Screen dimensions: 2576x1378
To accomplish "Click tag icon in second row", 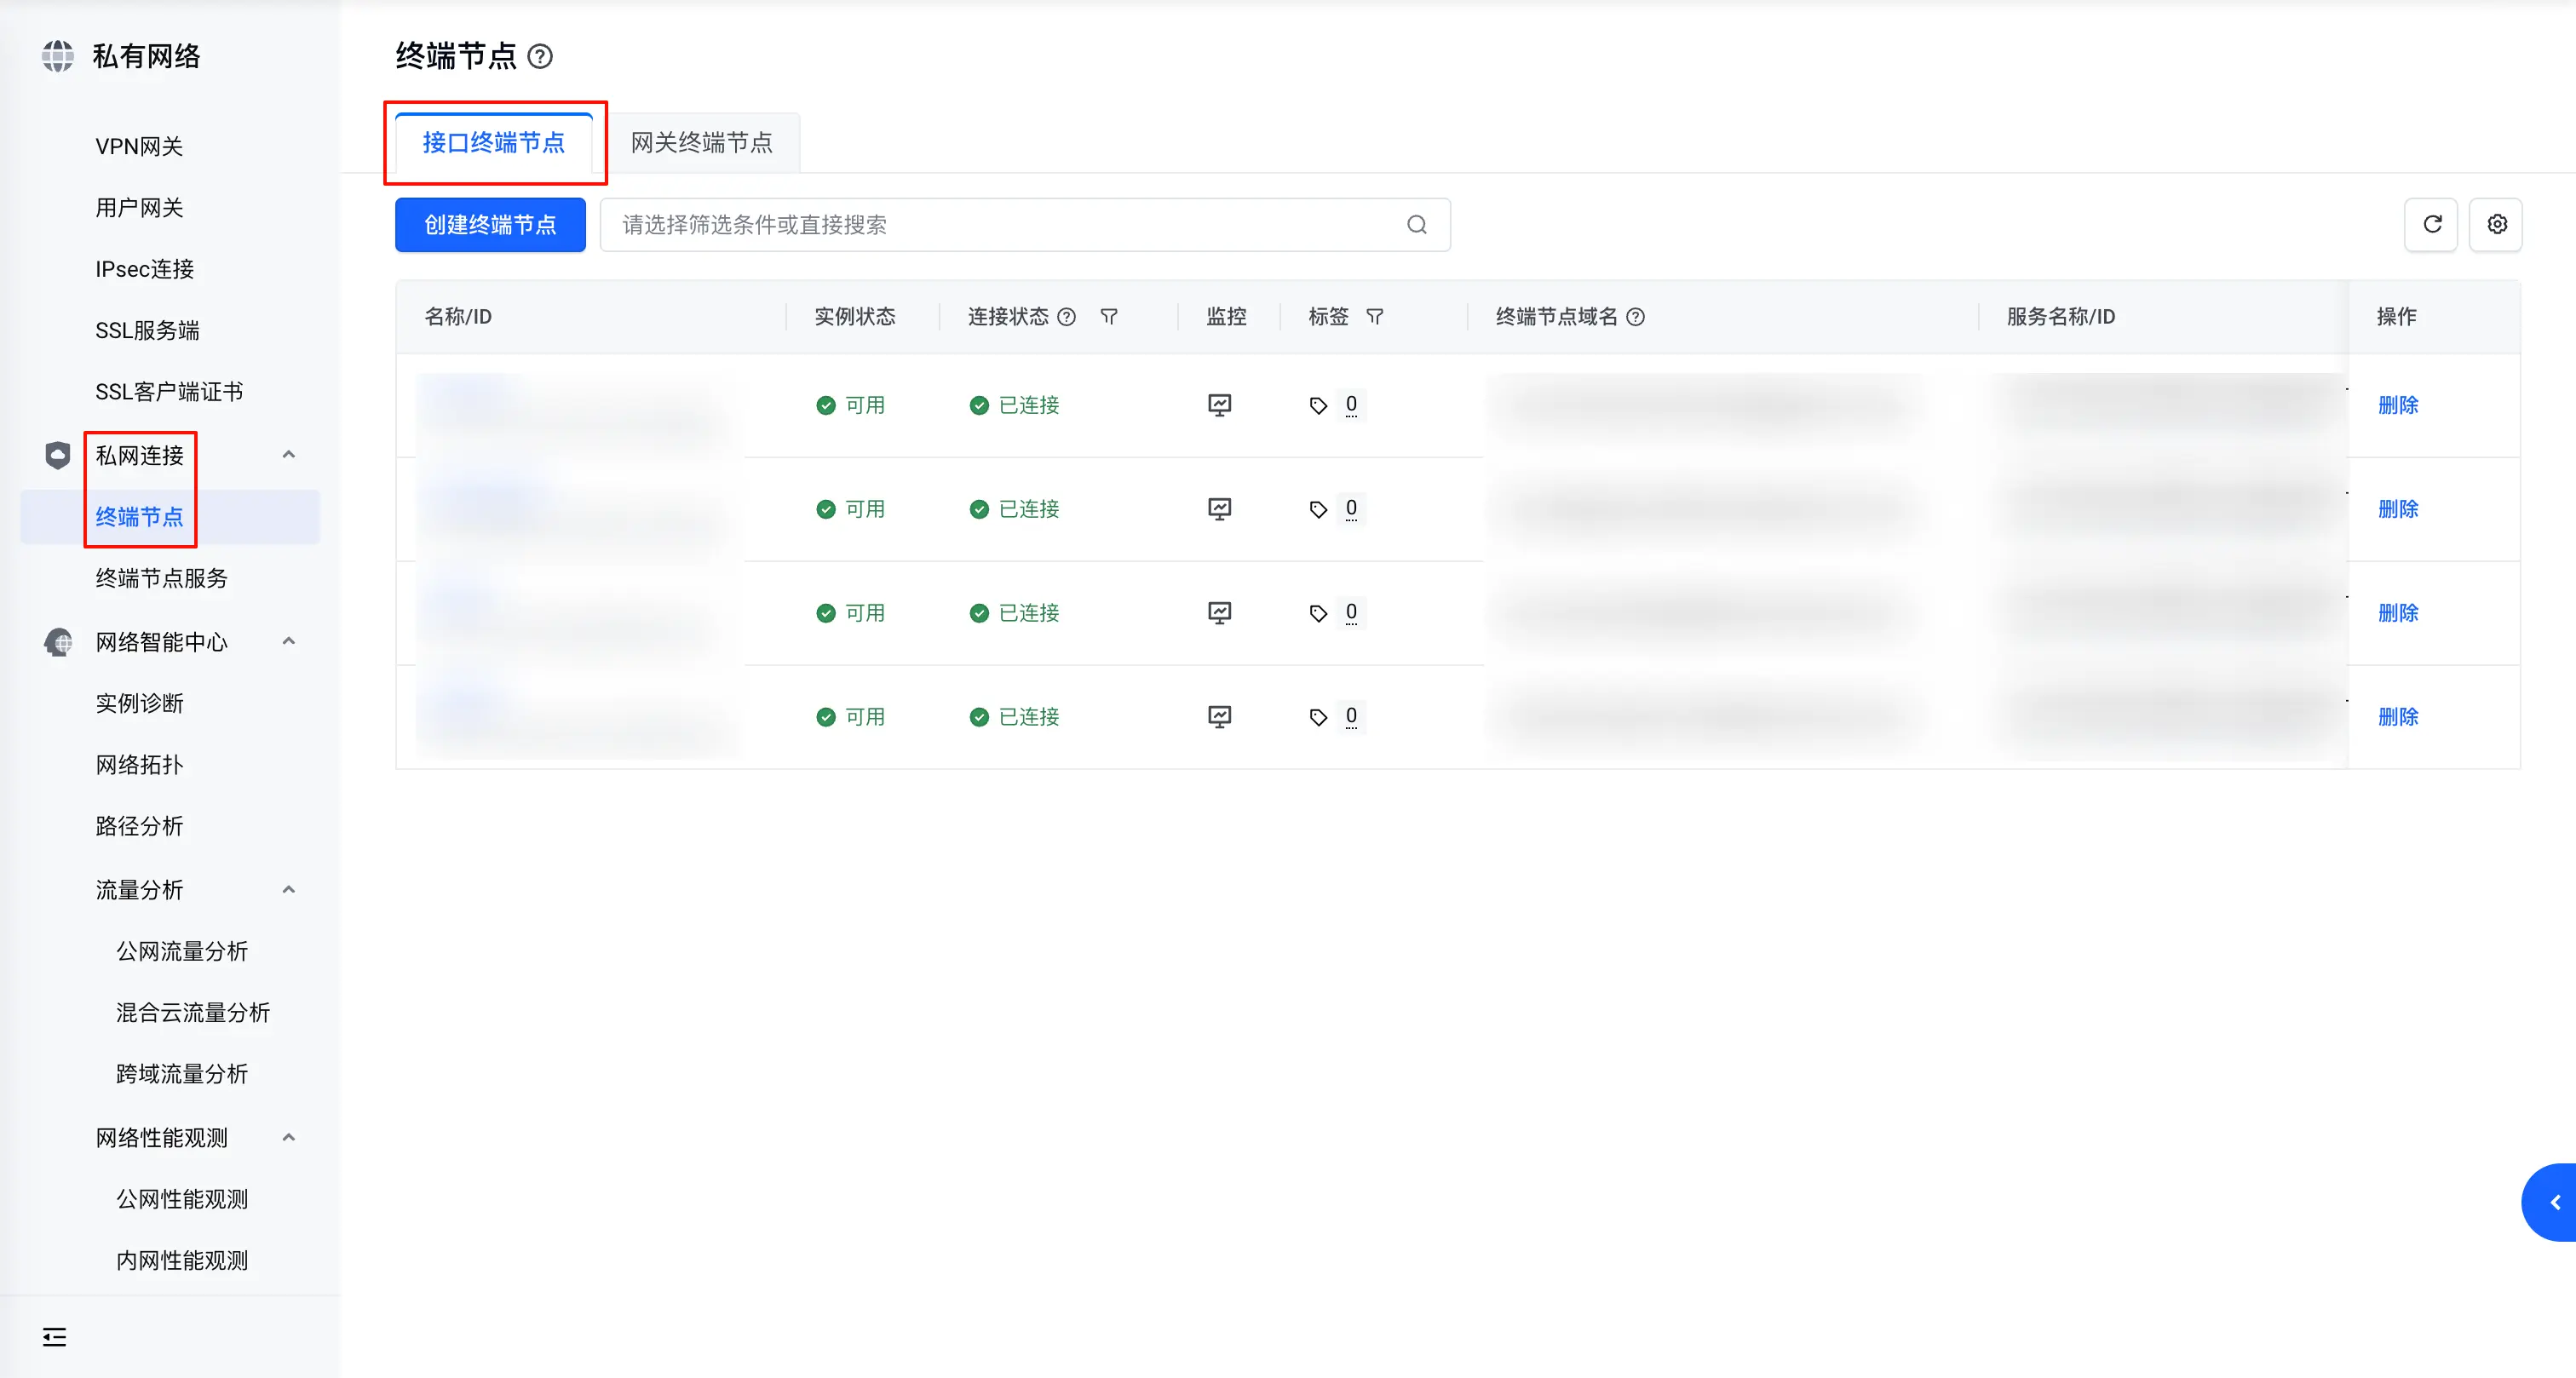I will [1318, 509].
